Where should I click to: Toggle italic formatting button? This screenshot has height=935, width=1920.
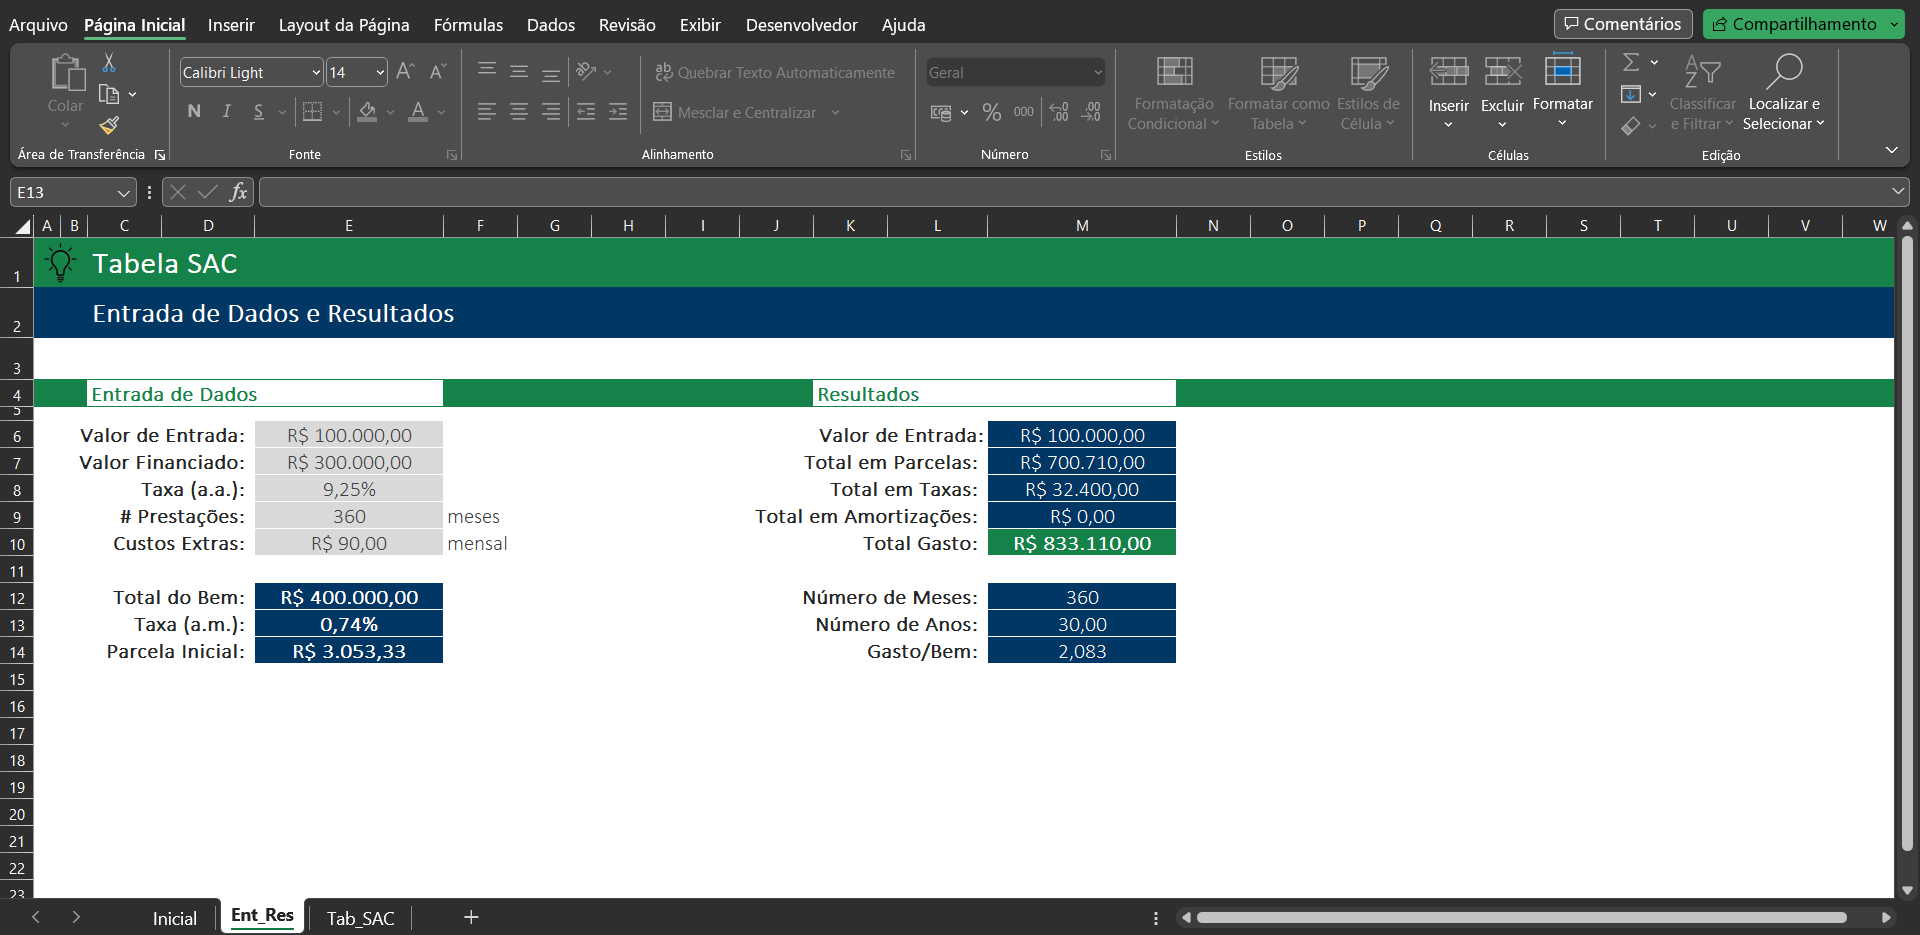point(227,112)
